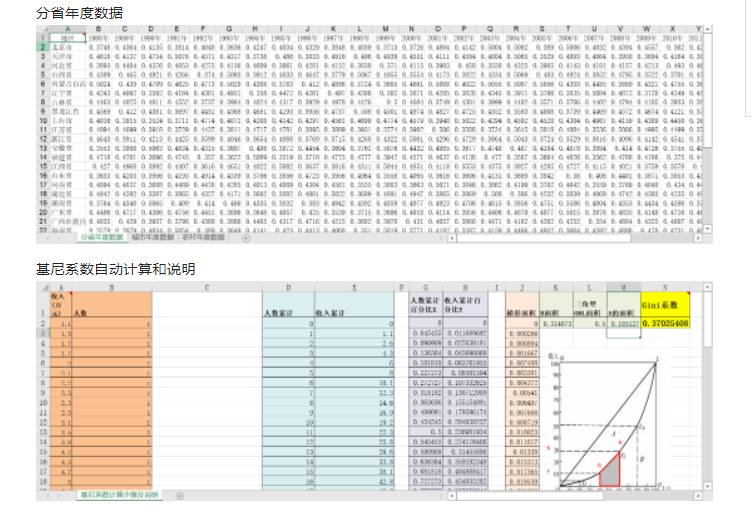This screenshot has height=512, width=752.
Task: Click the 1988年 header cell
Action: [x=99, y=38]
